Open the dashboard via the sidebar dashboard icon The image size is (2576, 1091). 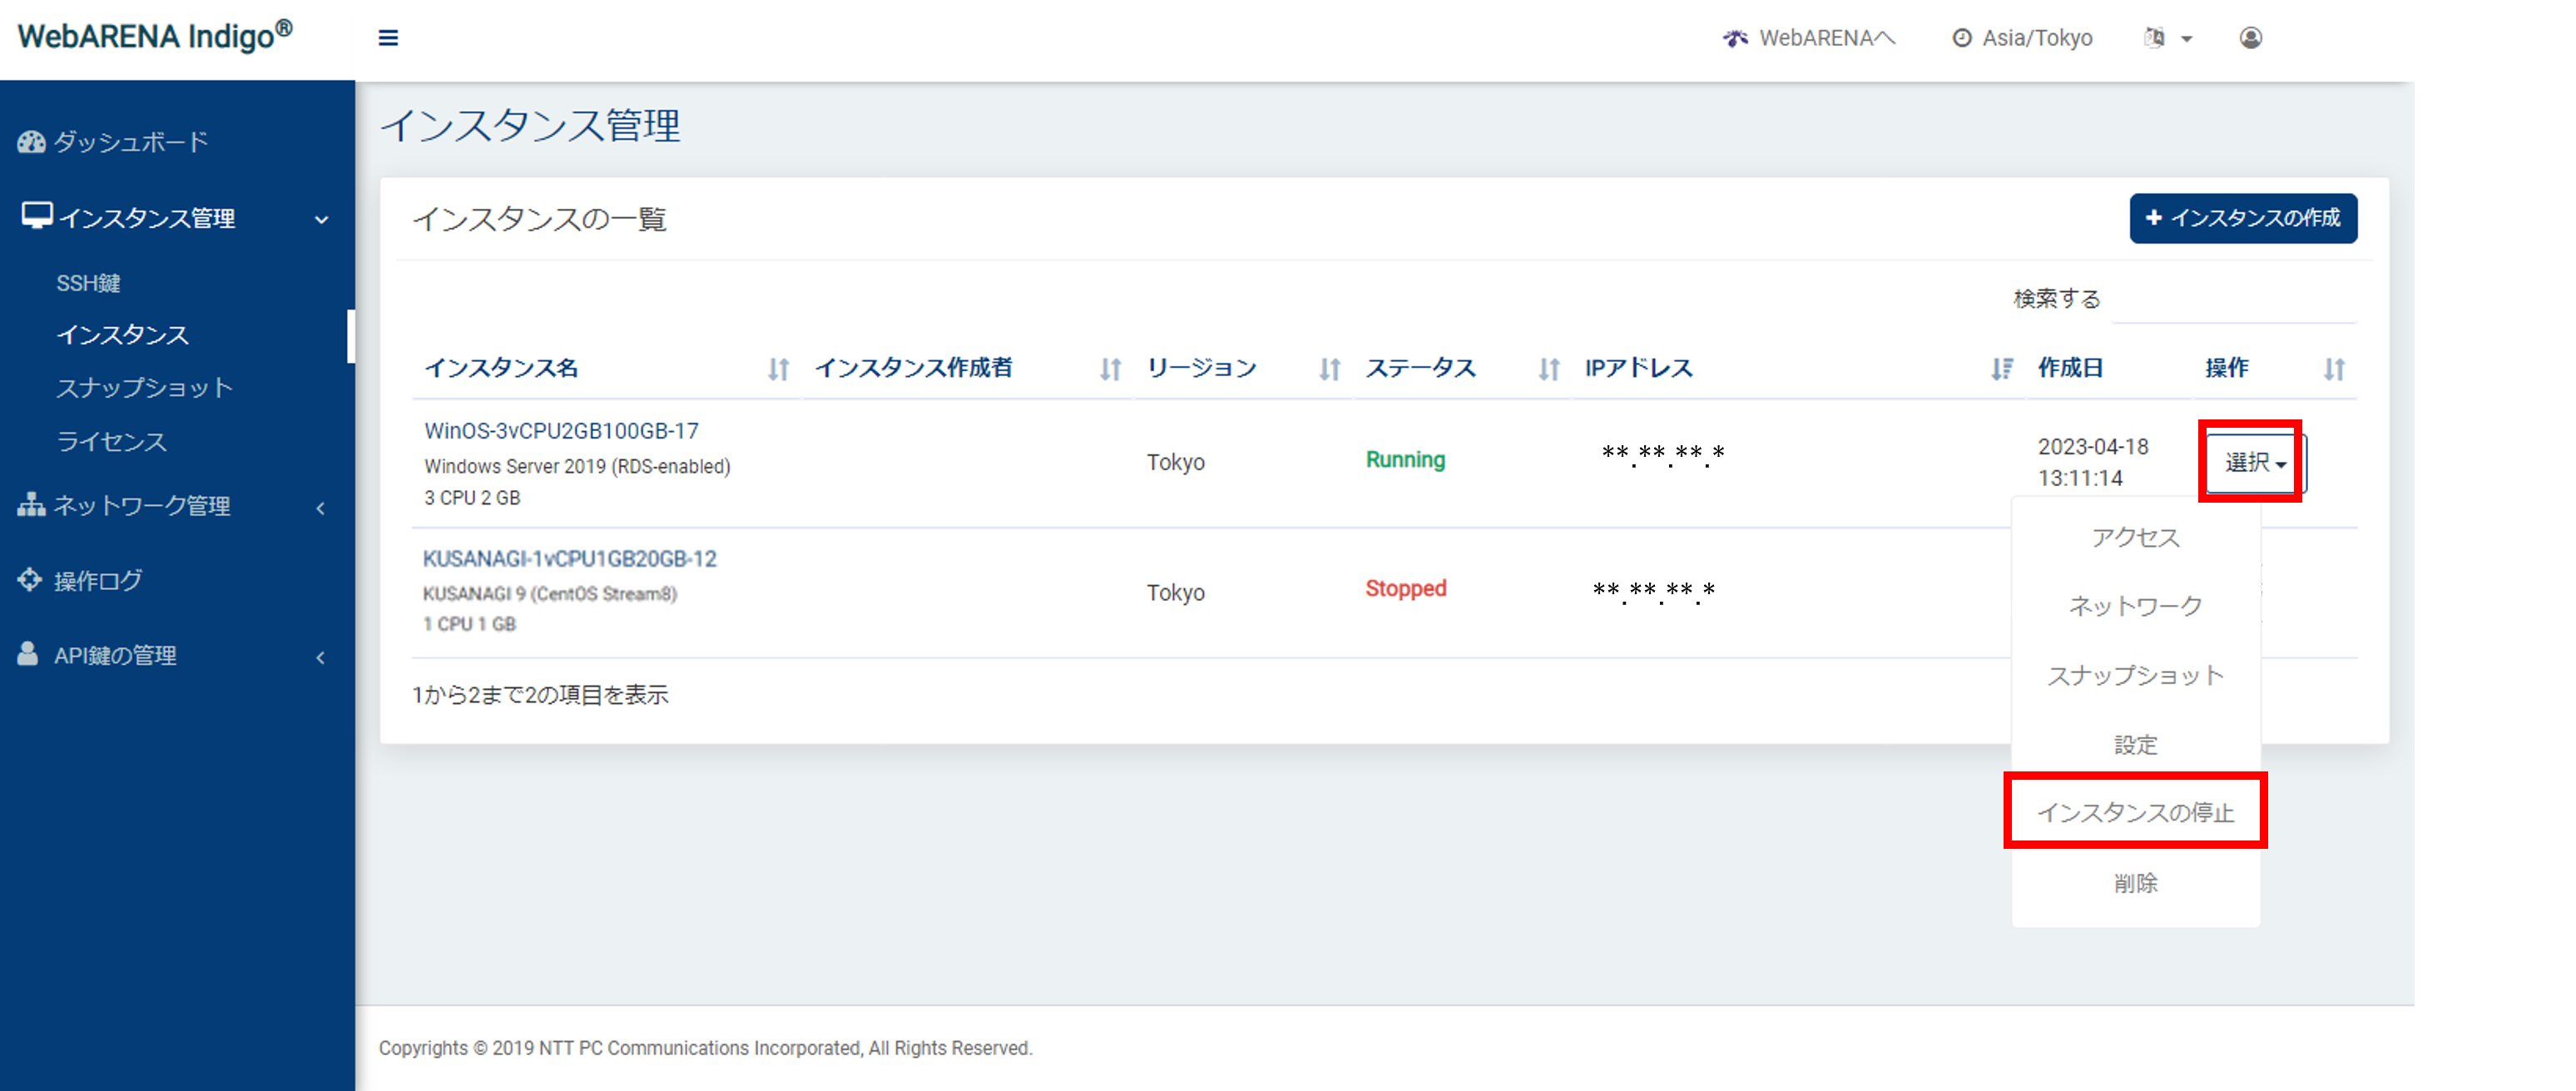pyautogui.click(x=31, y=141)
